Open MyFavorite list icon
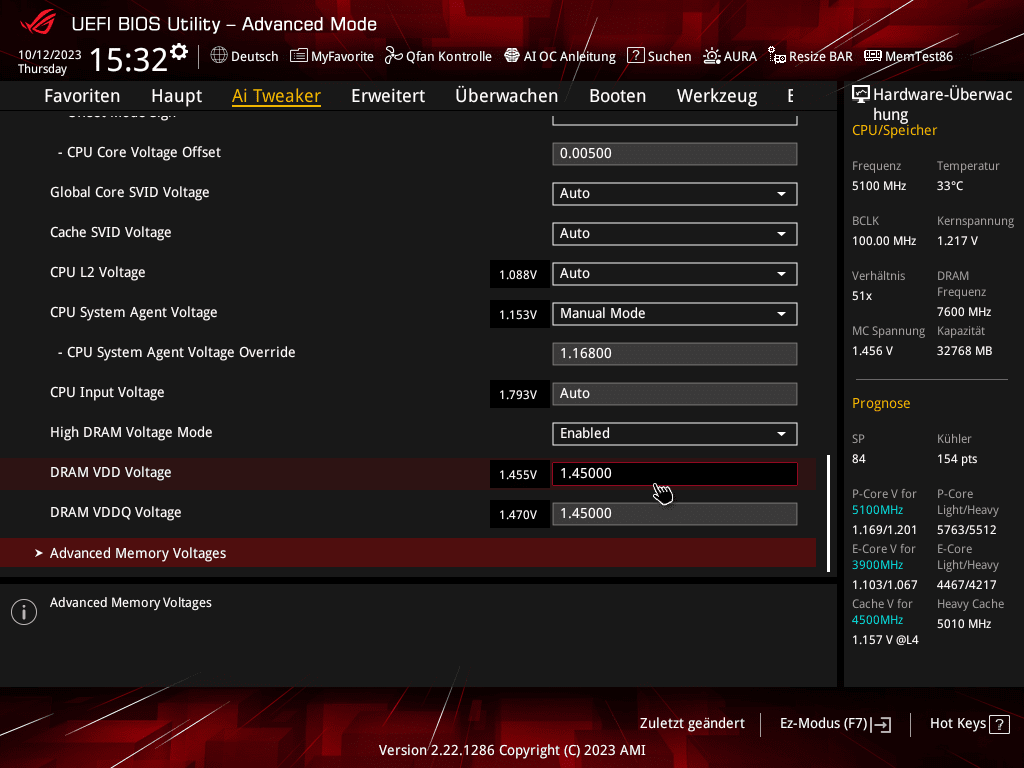 [298, 56]
